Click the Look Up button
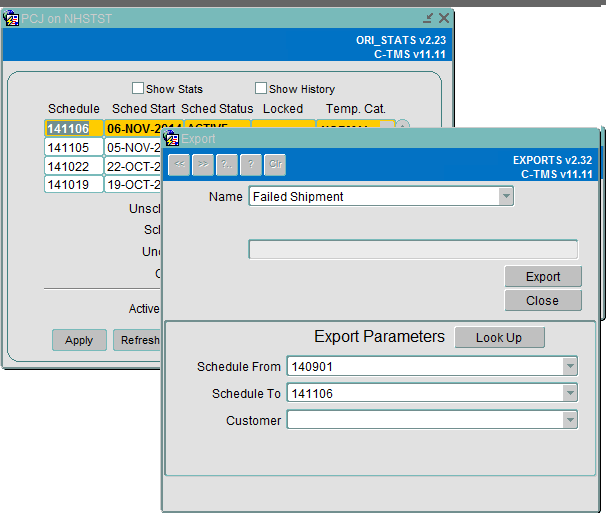Image resolution: width=606 pixels, height=513 pixels. pyautogui.click(x=499, y=337)
